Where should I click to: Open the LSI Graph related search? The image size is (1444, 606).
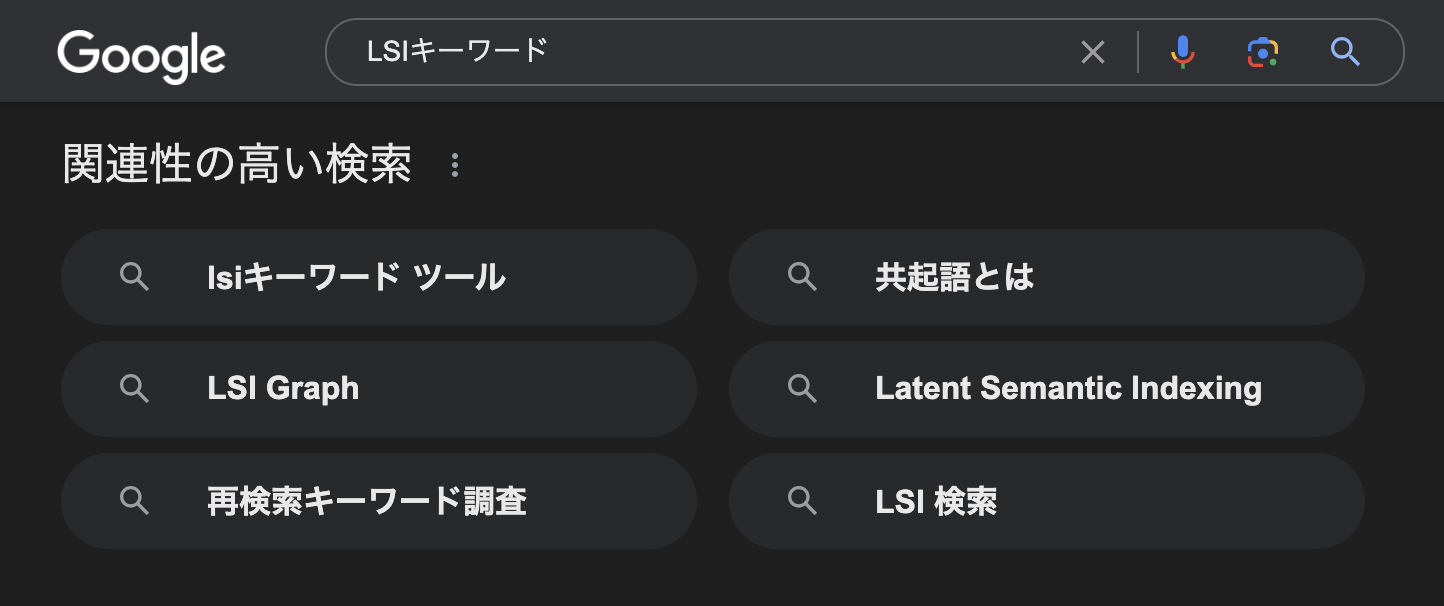(x=283, y=389)
